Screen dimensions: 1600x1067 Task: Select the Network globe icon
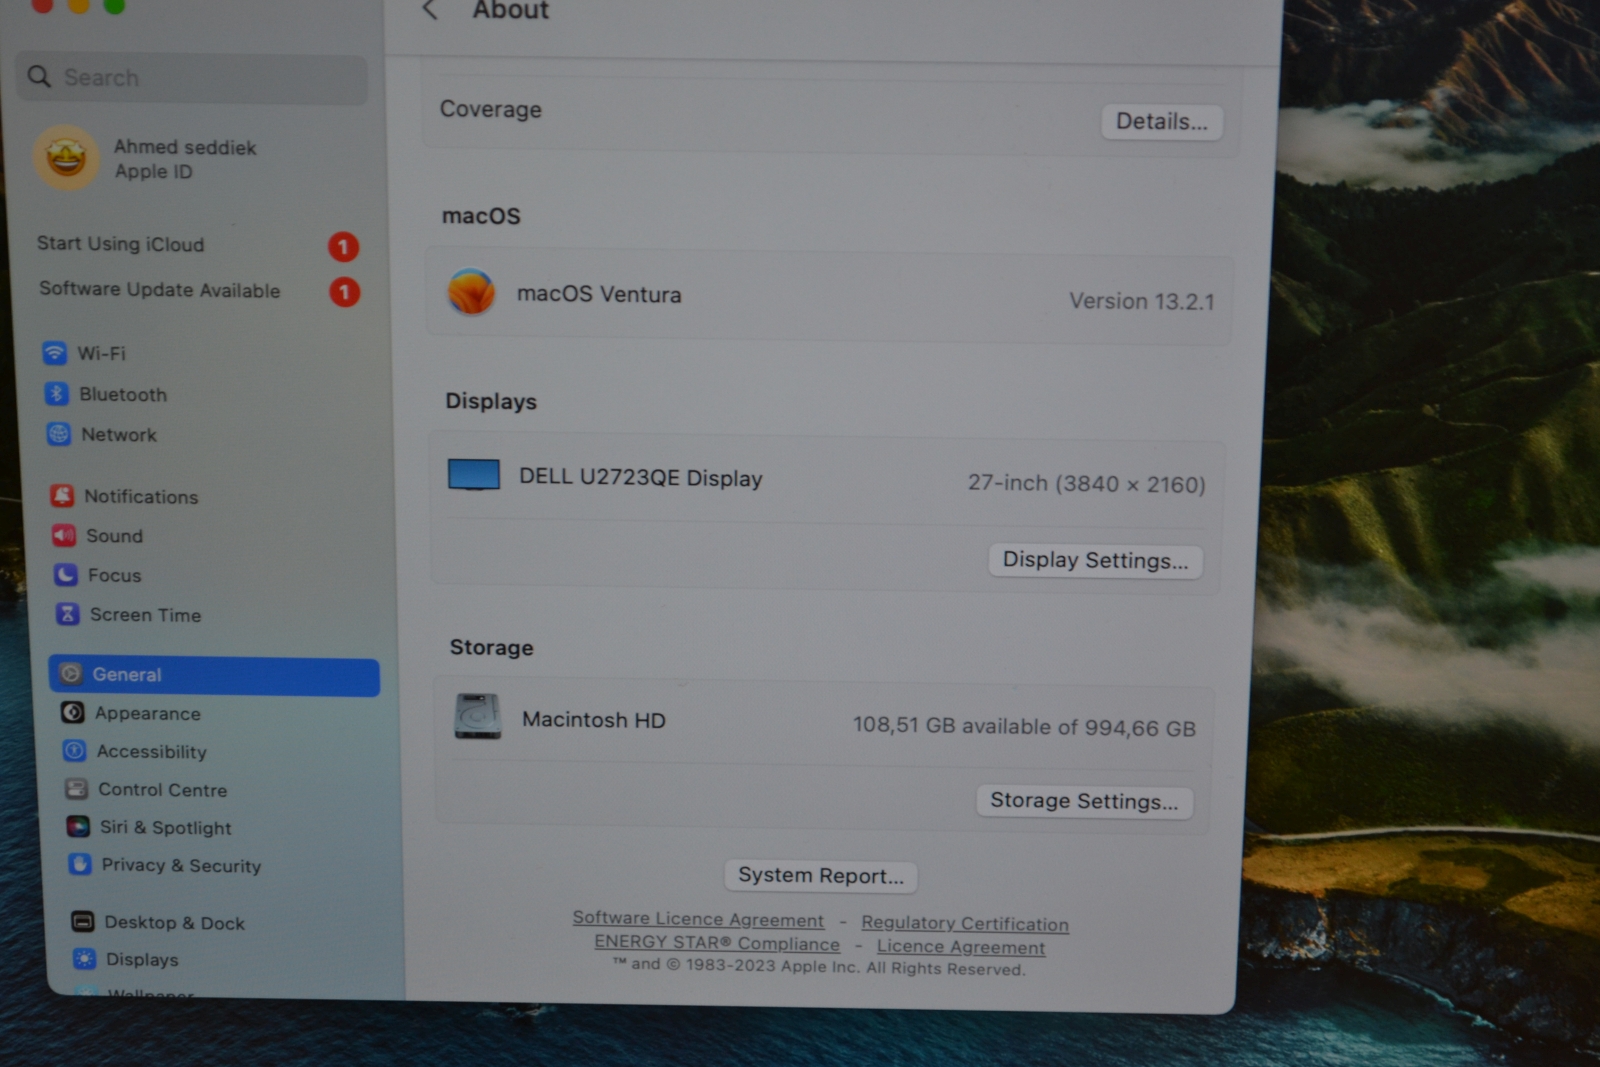(59, 434)
